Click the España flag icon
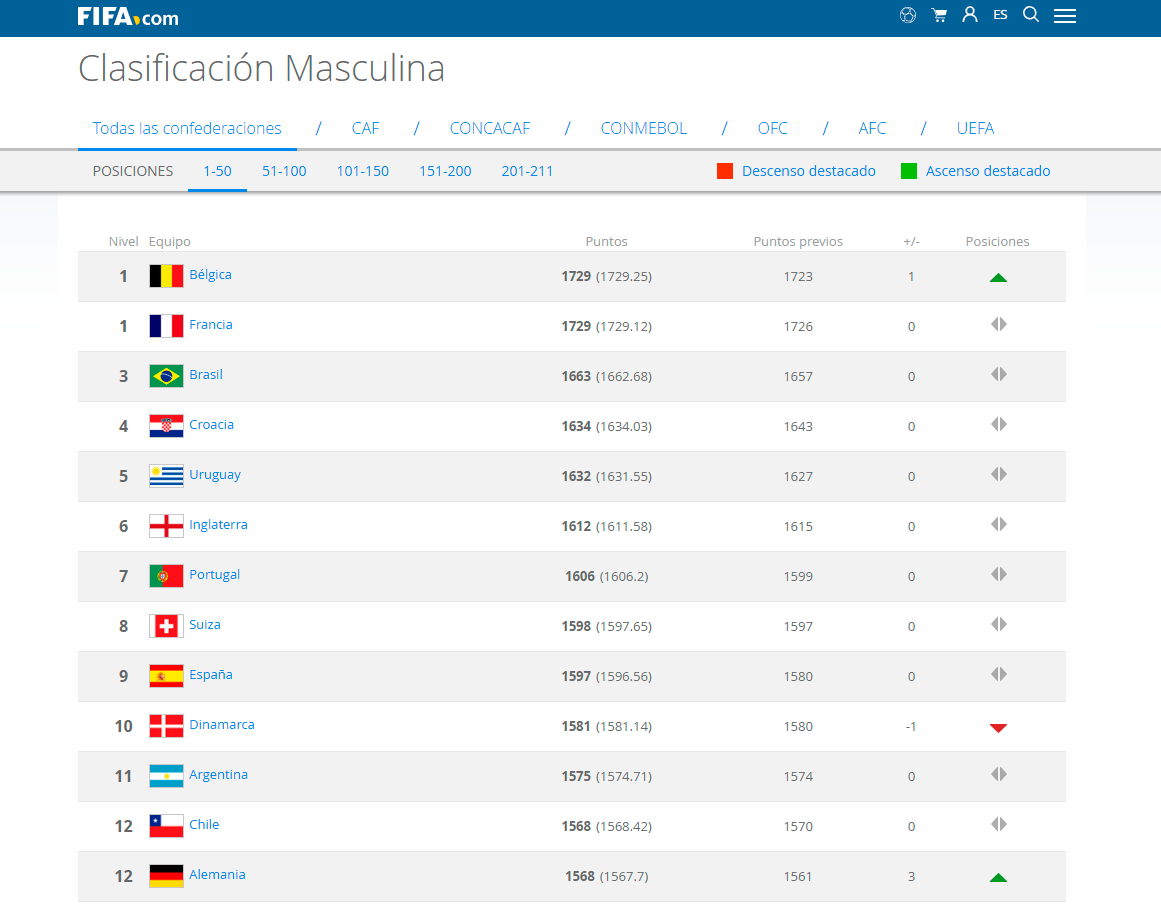The width and height of the screenshot is (1161, 906). point(166,676)
